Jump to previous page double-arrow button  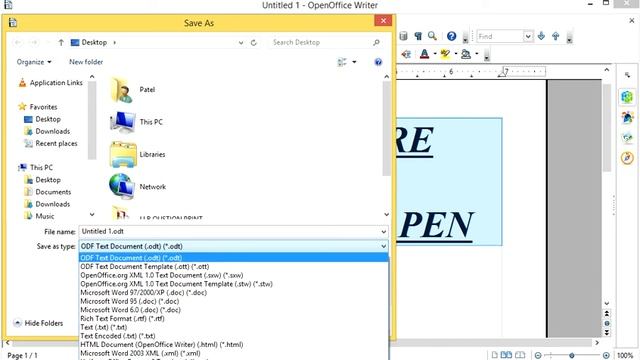coord(607,313)
